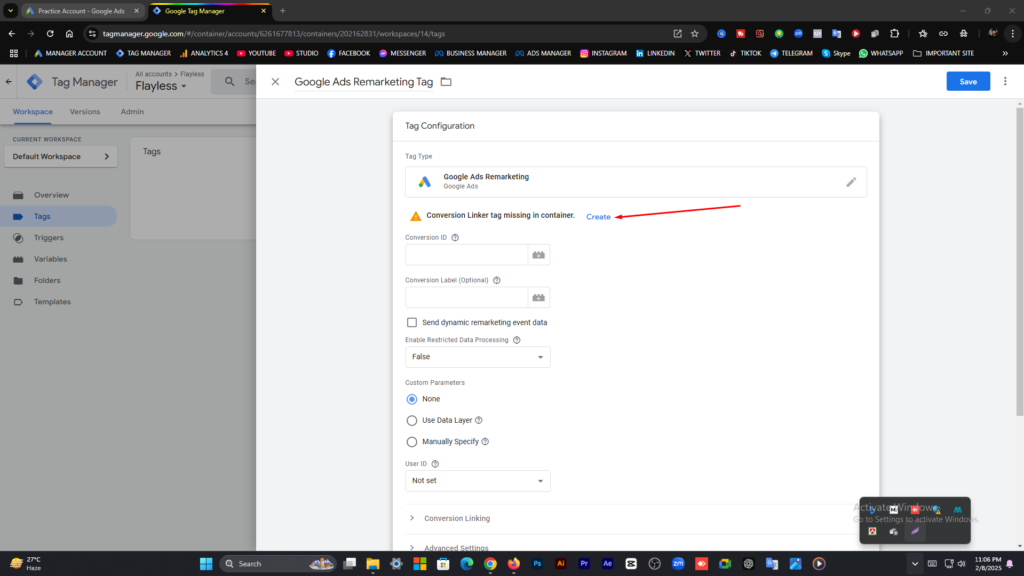Show help for Manually Specify
The width and height of the screenshot is (1024, 576).
[485, 442]
